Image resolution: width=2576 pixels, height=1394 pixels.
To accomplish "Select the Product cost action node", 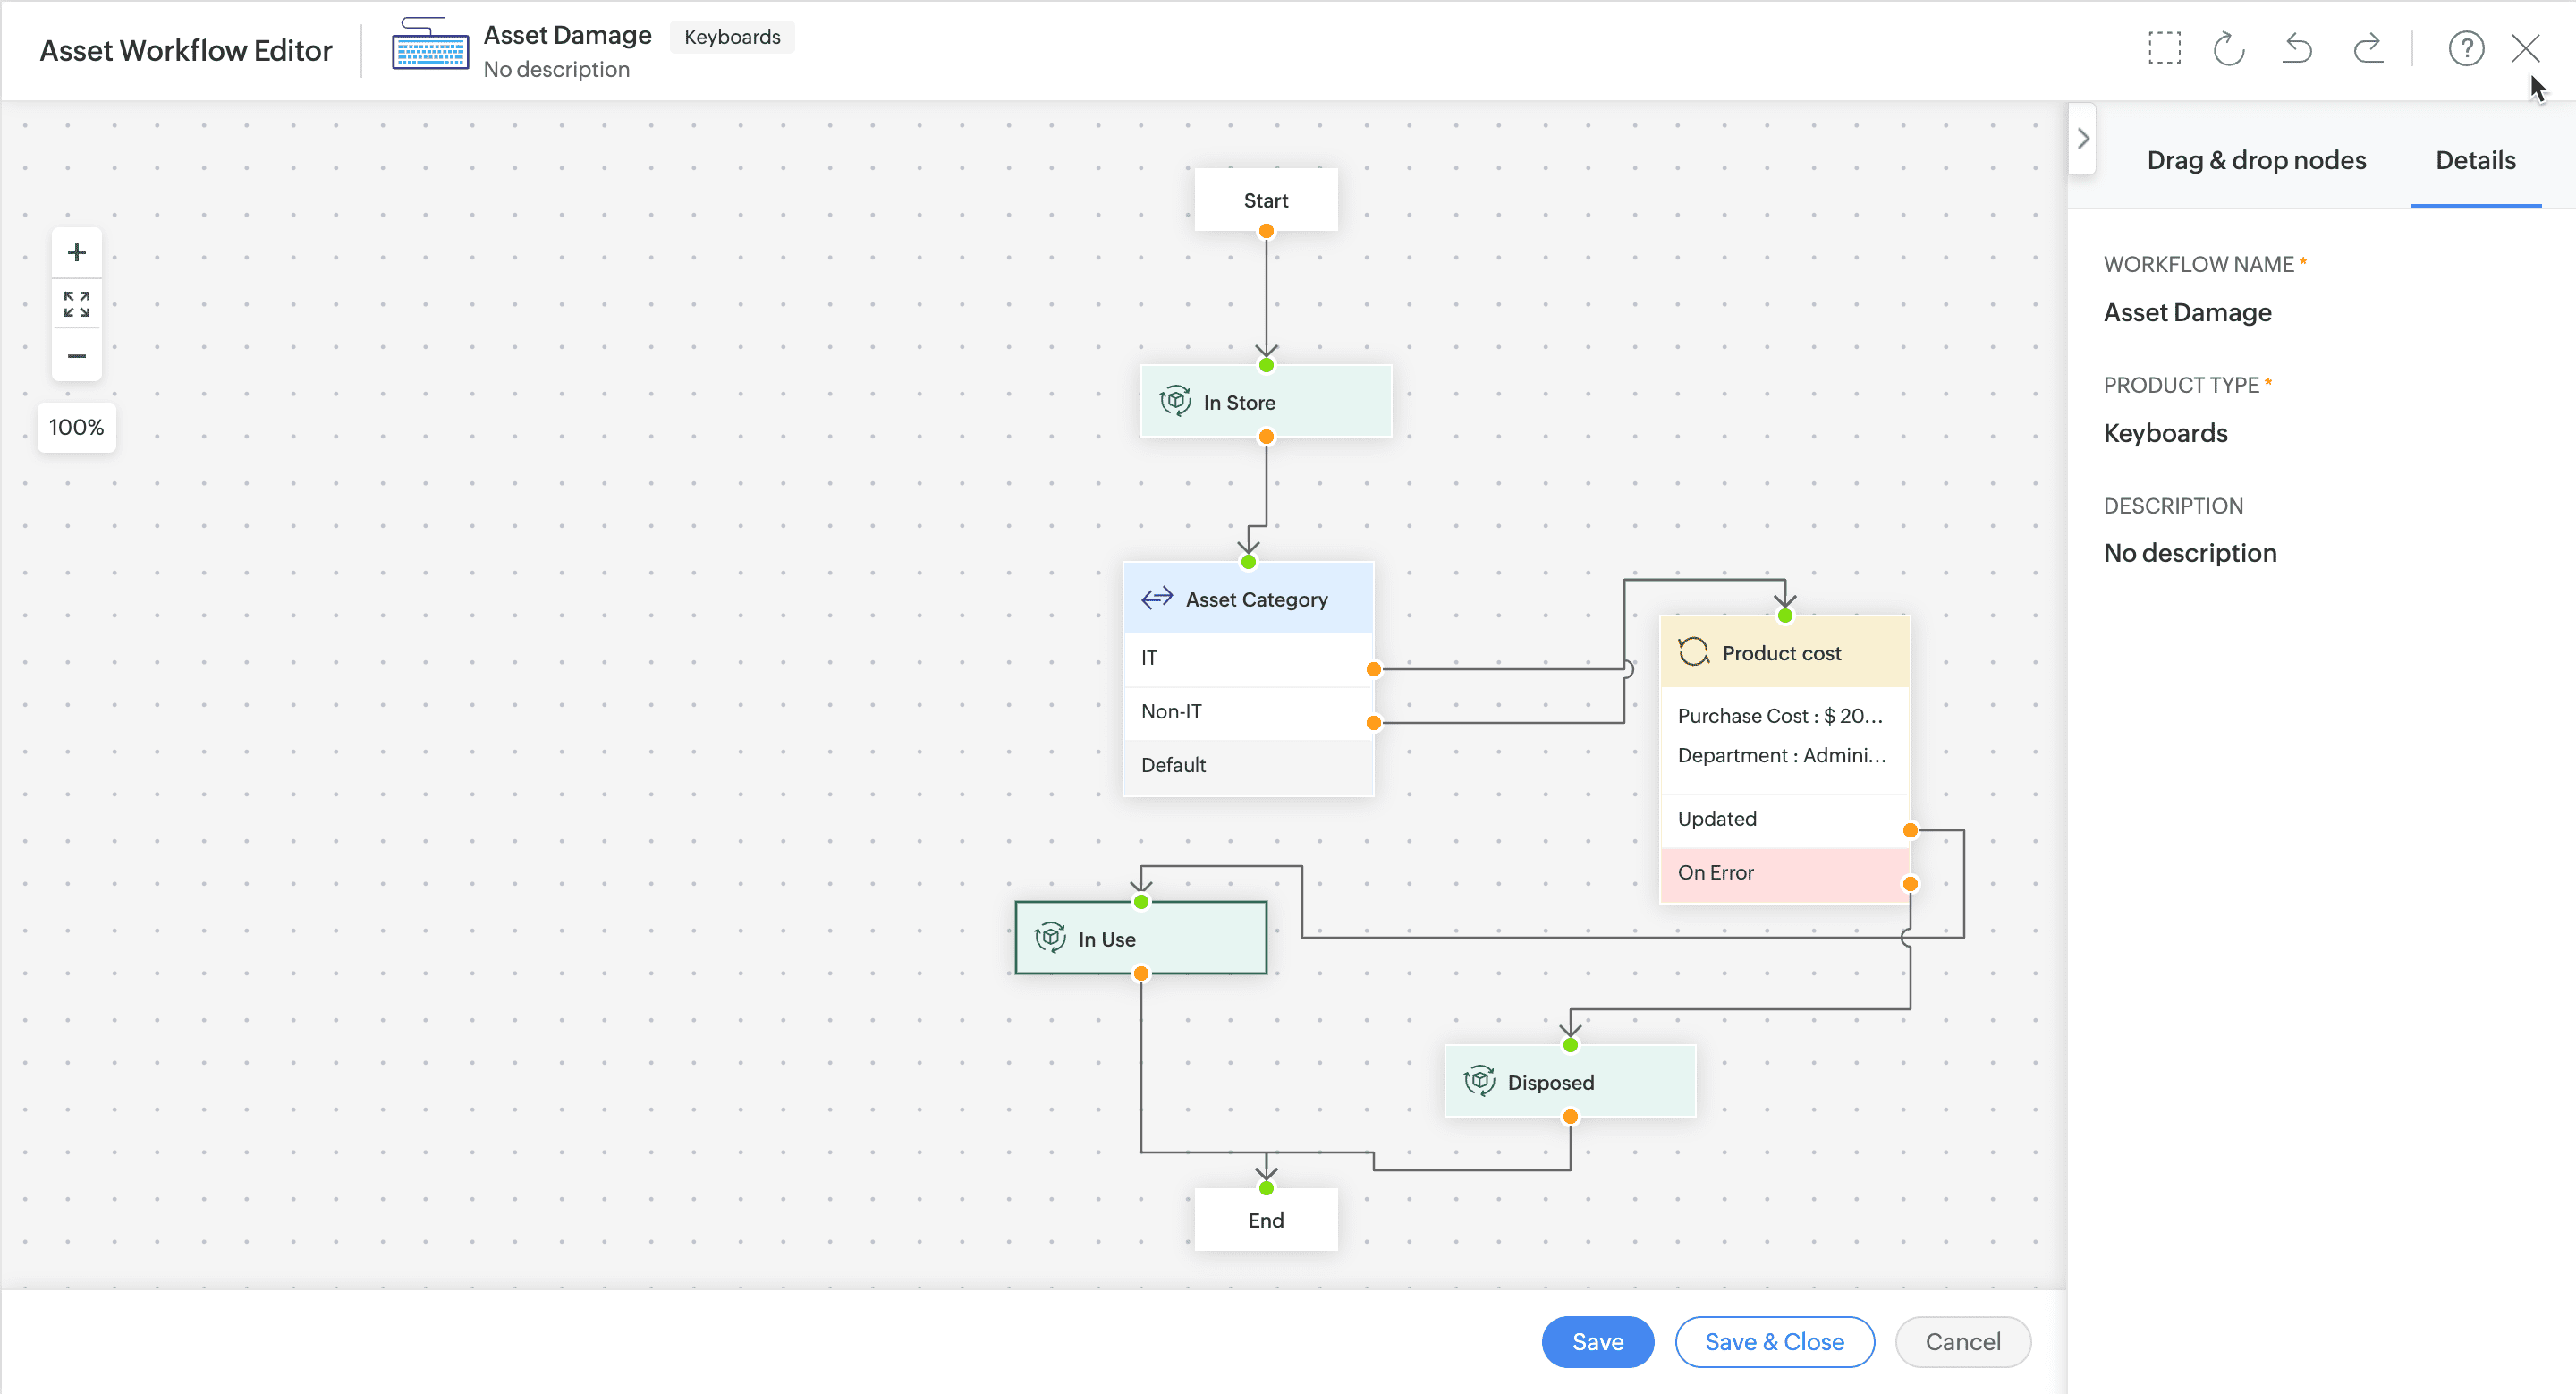I will click(x=1784, y=652).
